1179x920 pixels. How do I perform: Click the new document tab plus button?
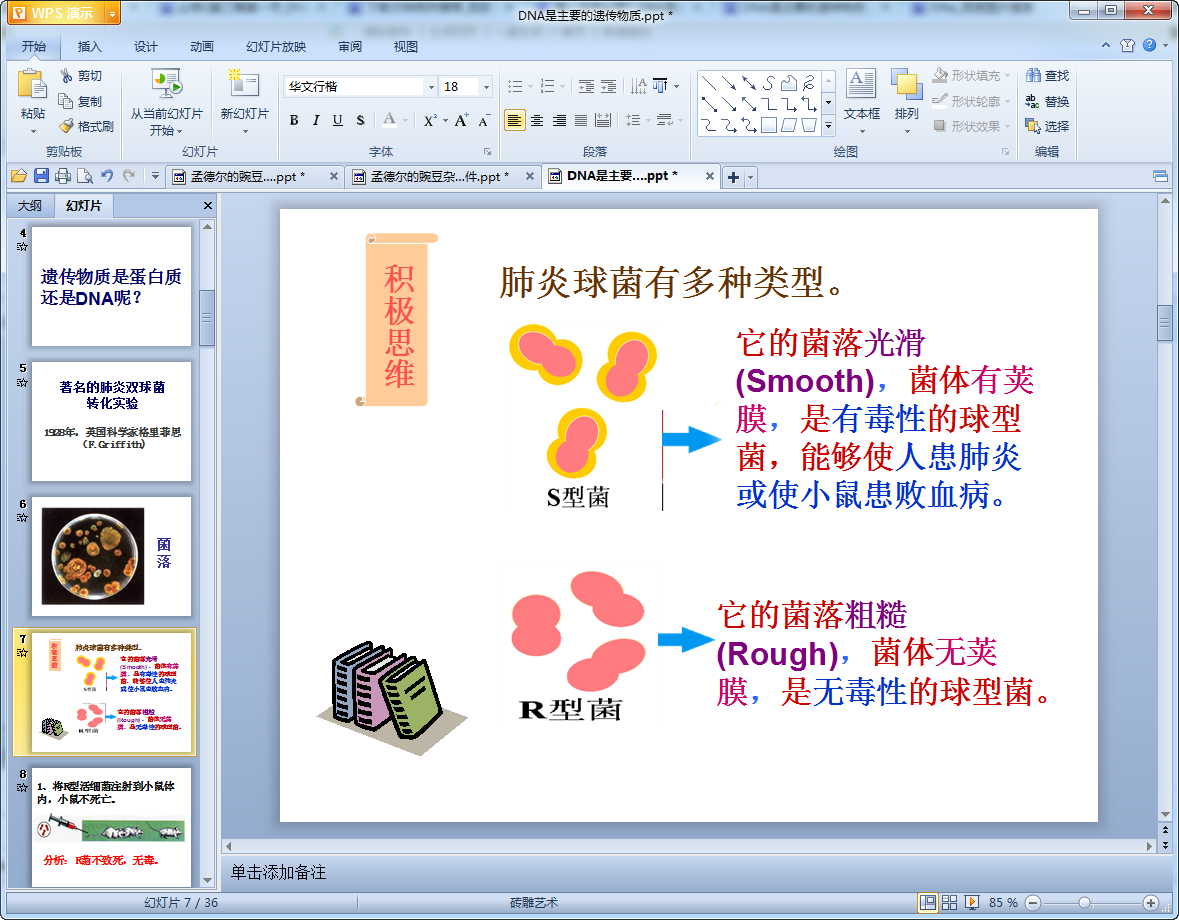point(732,177)
